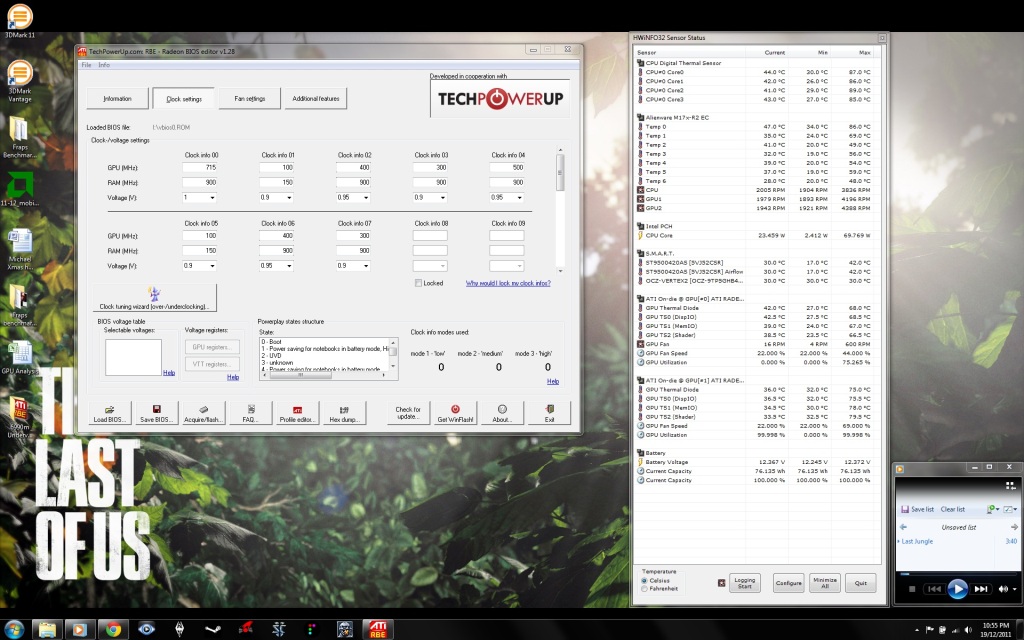Click the Hex dump button
This screenshot has height=640, width=1024.
coord(344,413)
